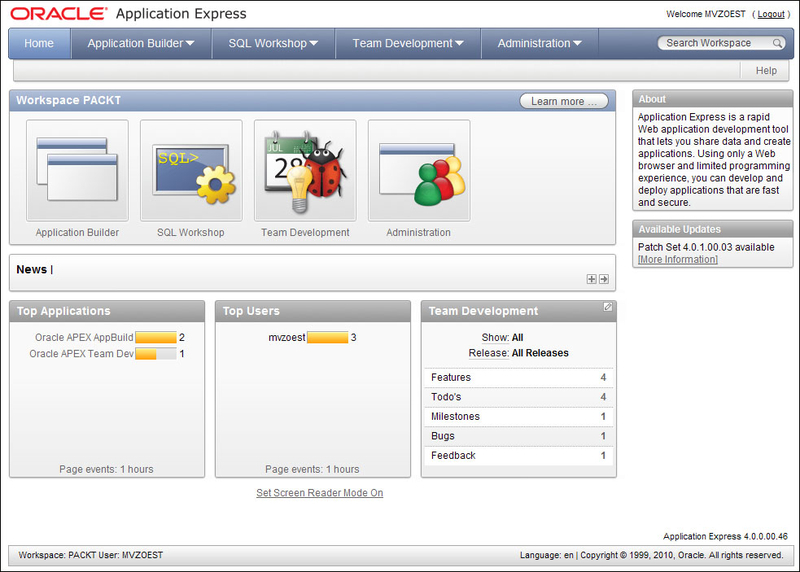Image resolution: width=800 pixels, height=572 pixels.
Task: Click the Help link
Action: coord(766,70)
